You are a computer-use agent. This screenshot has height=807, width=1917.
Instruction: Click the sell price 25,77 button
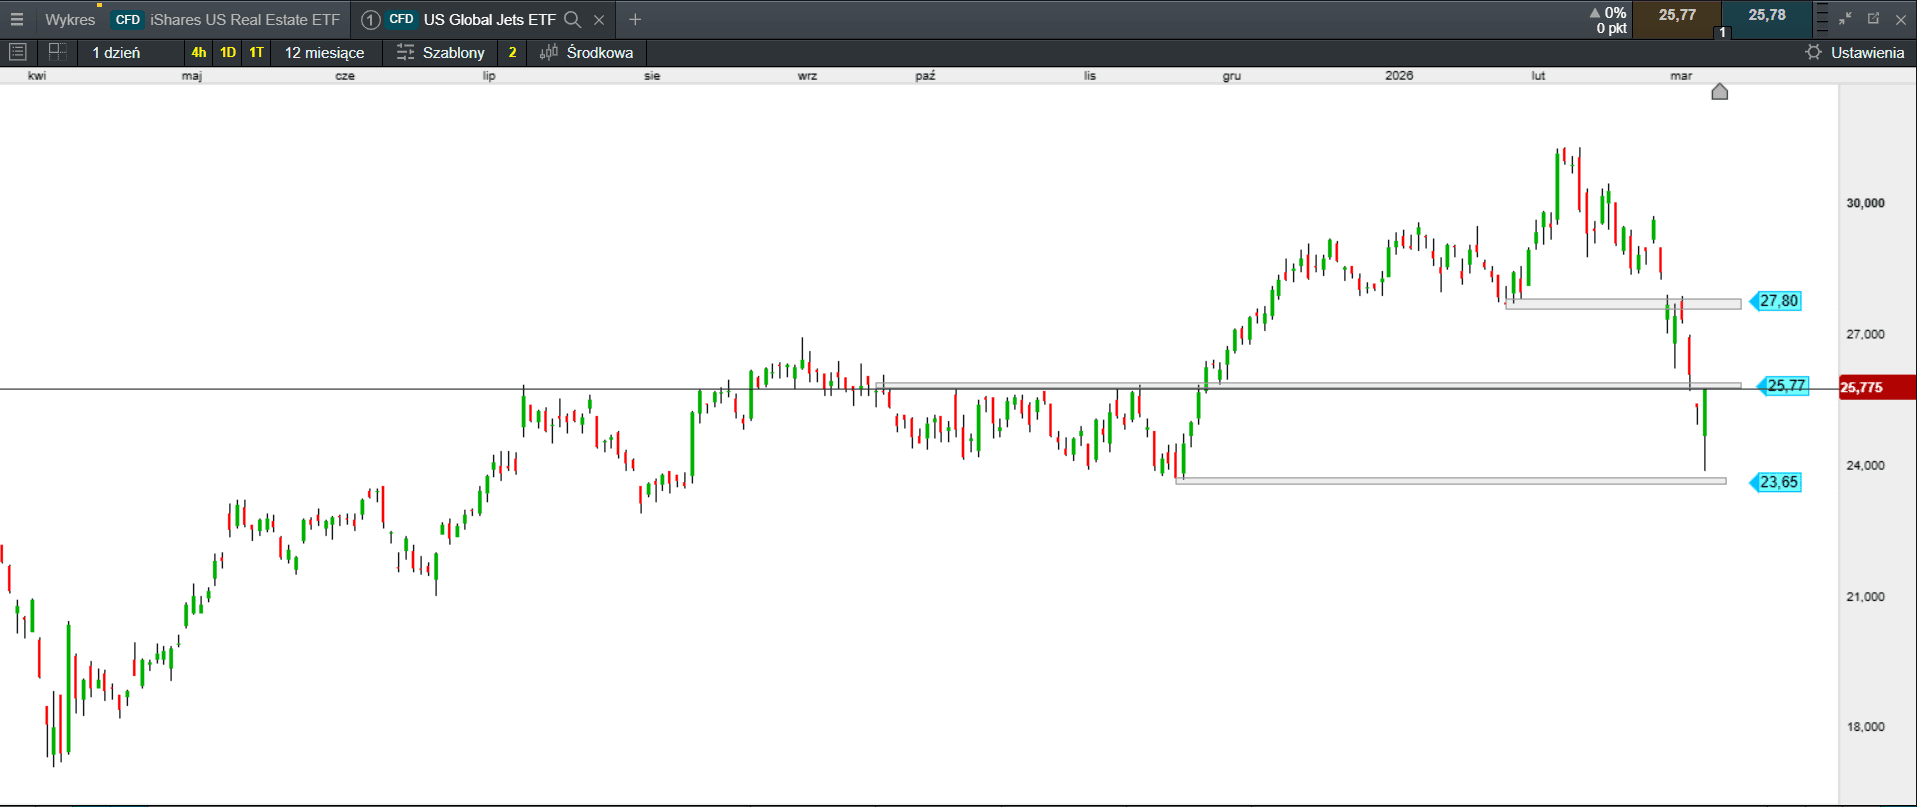1677,16
